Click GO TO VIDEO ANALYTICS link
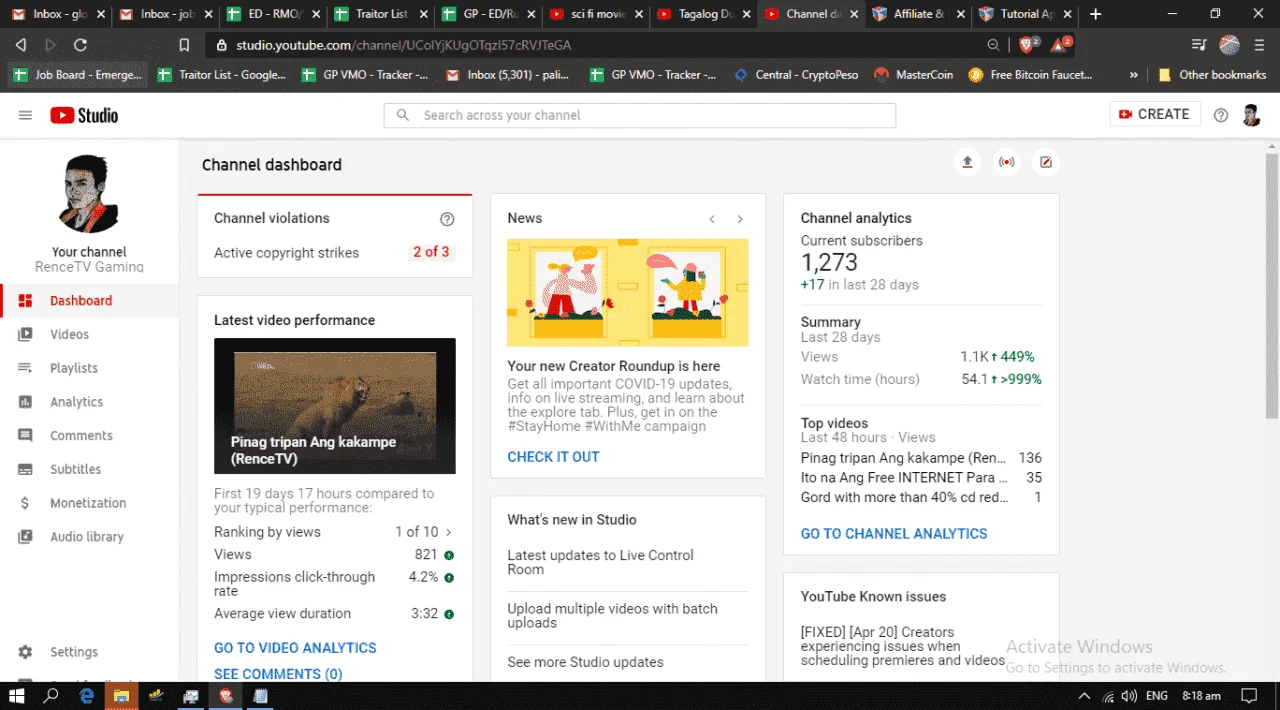This screenshot has width=1280, height=710. pos(295,648)
